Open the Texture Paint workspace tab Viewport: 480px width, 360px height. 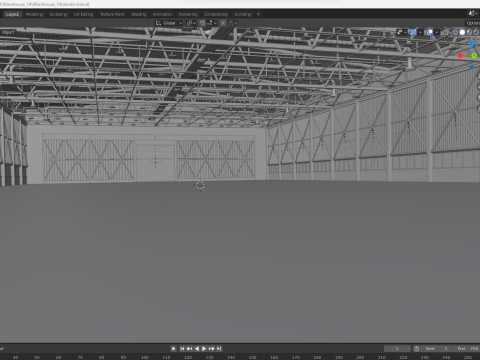[112, 14]
